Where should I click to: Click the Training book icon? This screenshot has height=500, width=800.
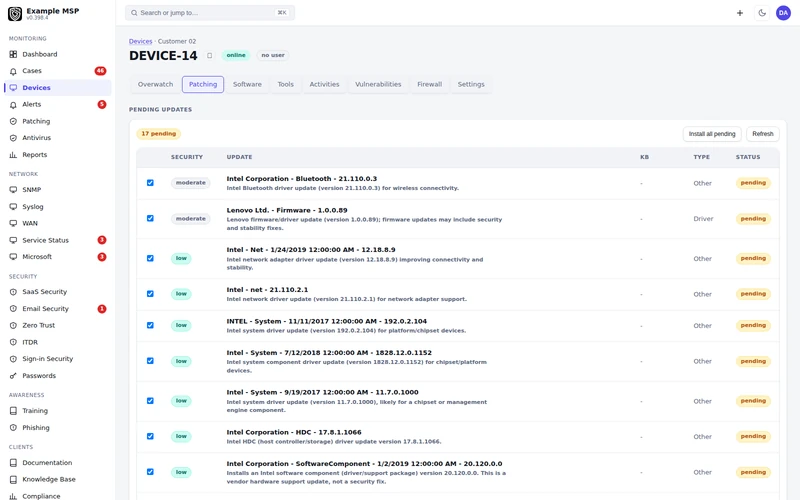(13, 411)
